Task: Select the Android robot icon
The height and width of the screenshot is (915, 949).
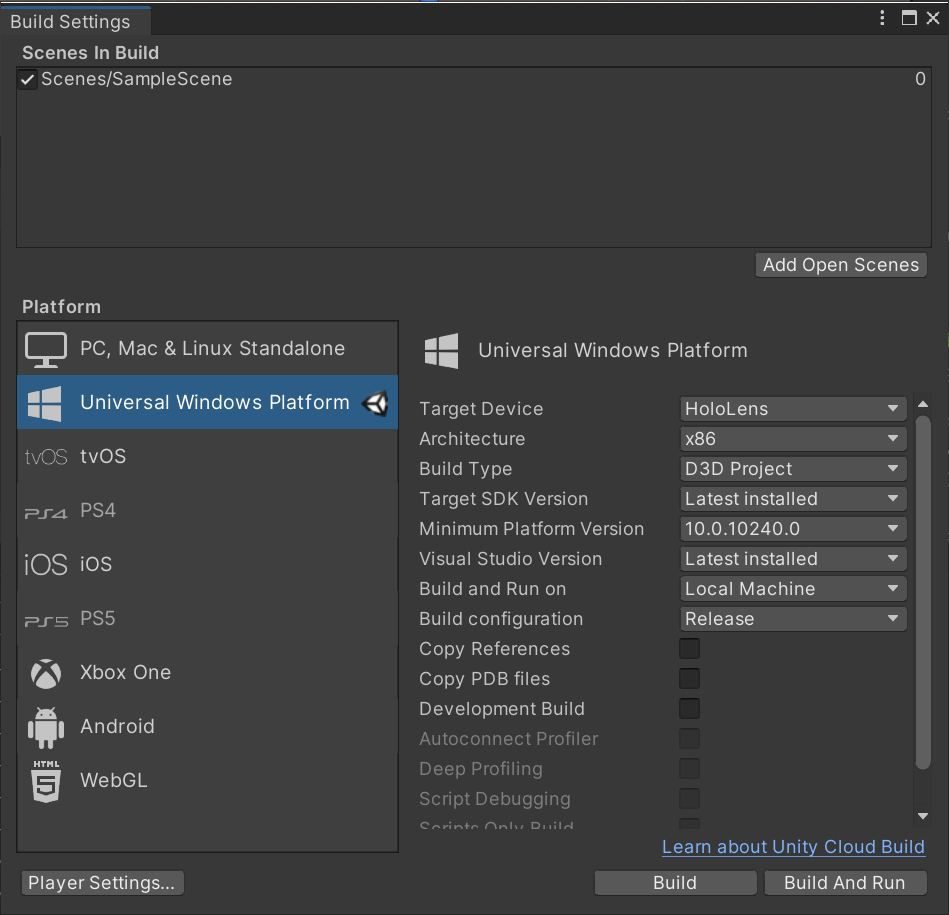Action: [46, 727]
